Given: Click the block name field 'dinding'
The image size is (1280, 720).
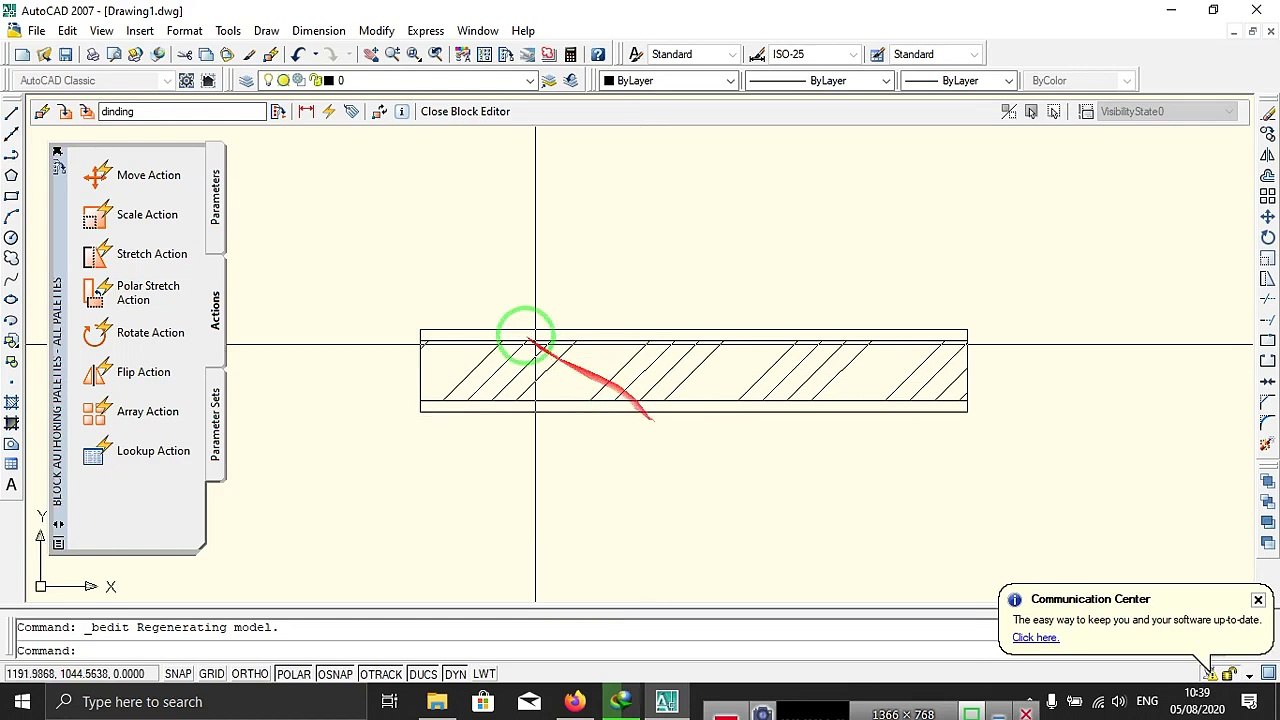Looking at the screenshot, I should point(182,112).
